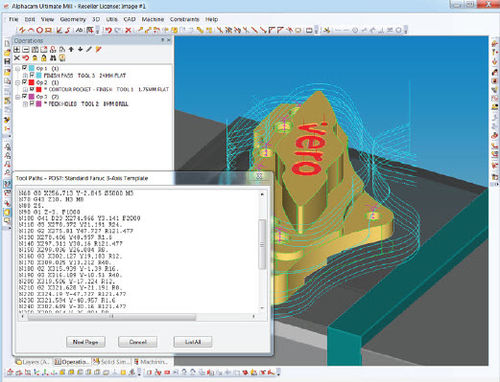
Task: Toggle the Op 1 visibility checkbox
Action: (25, 68)
